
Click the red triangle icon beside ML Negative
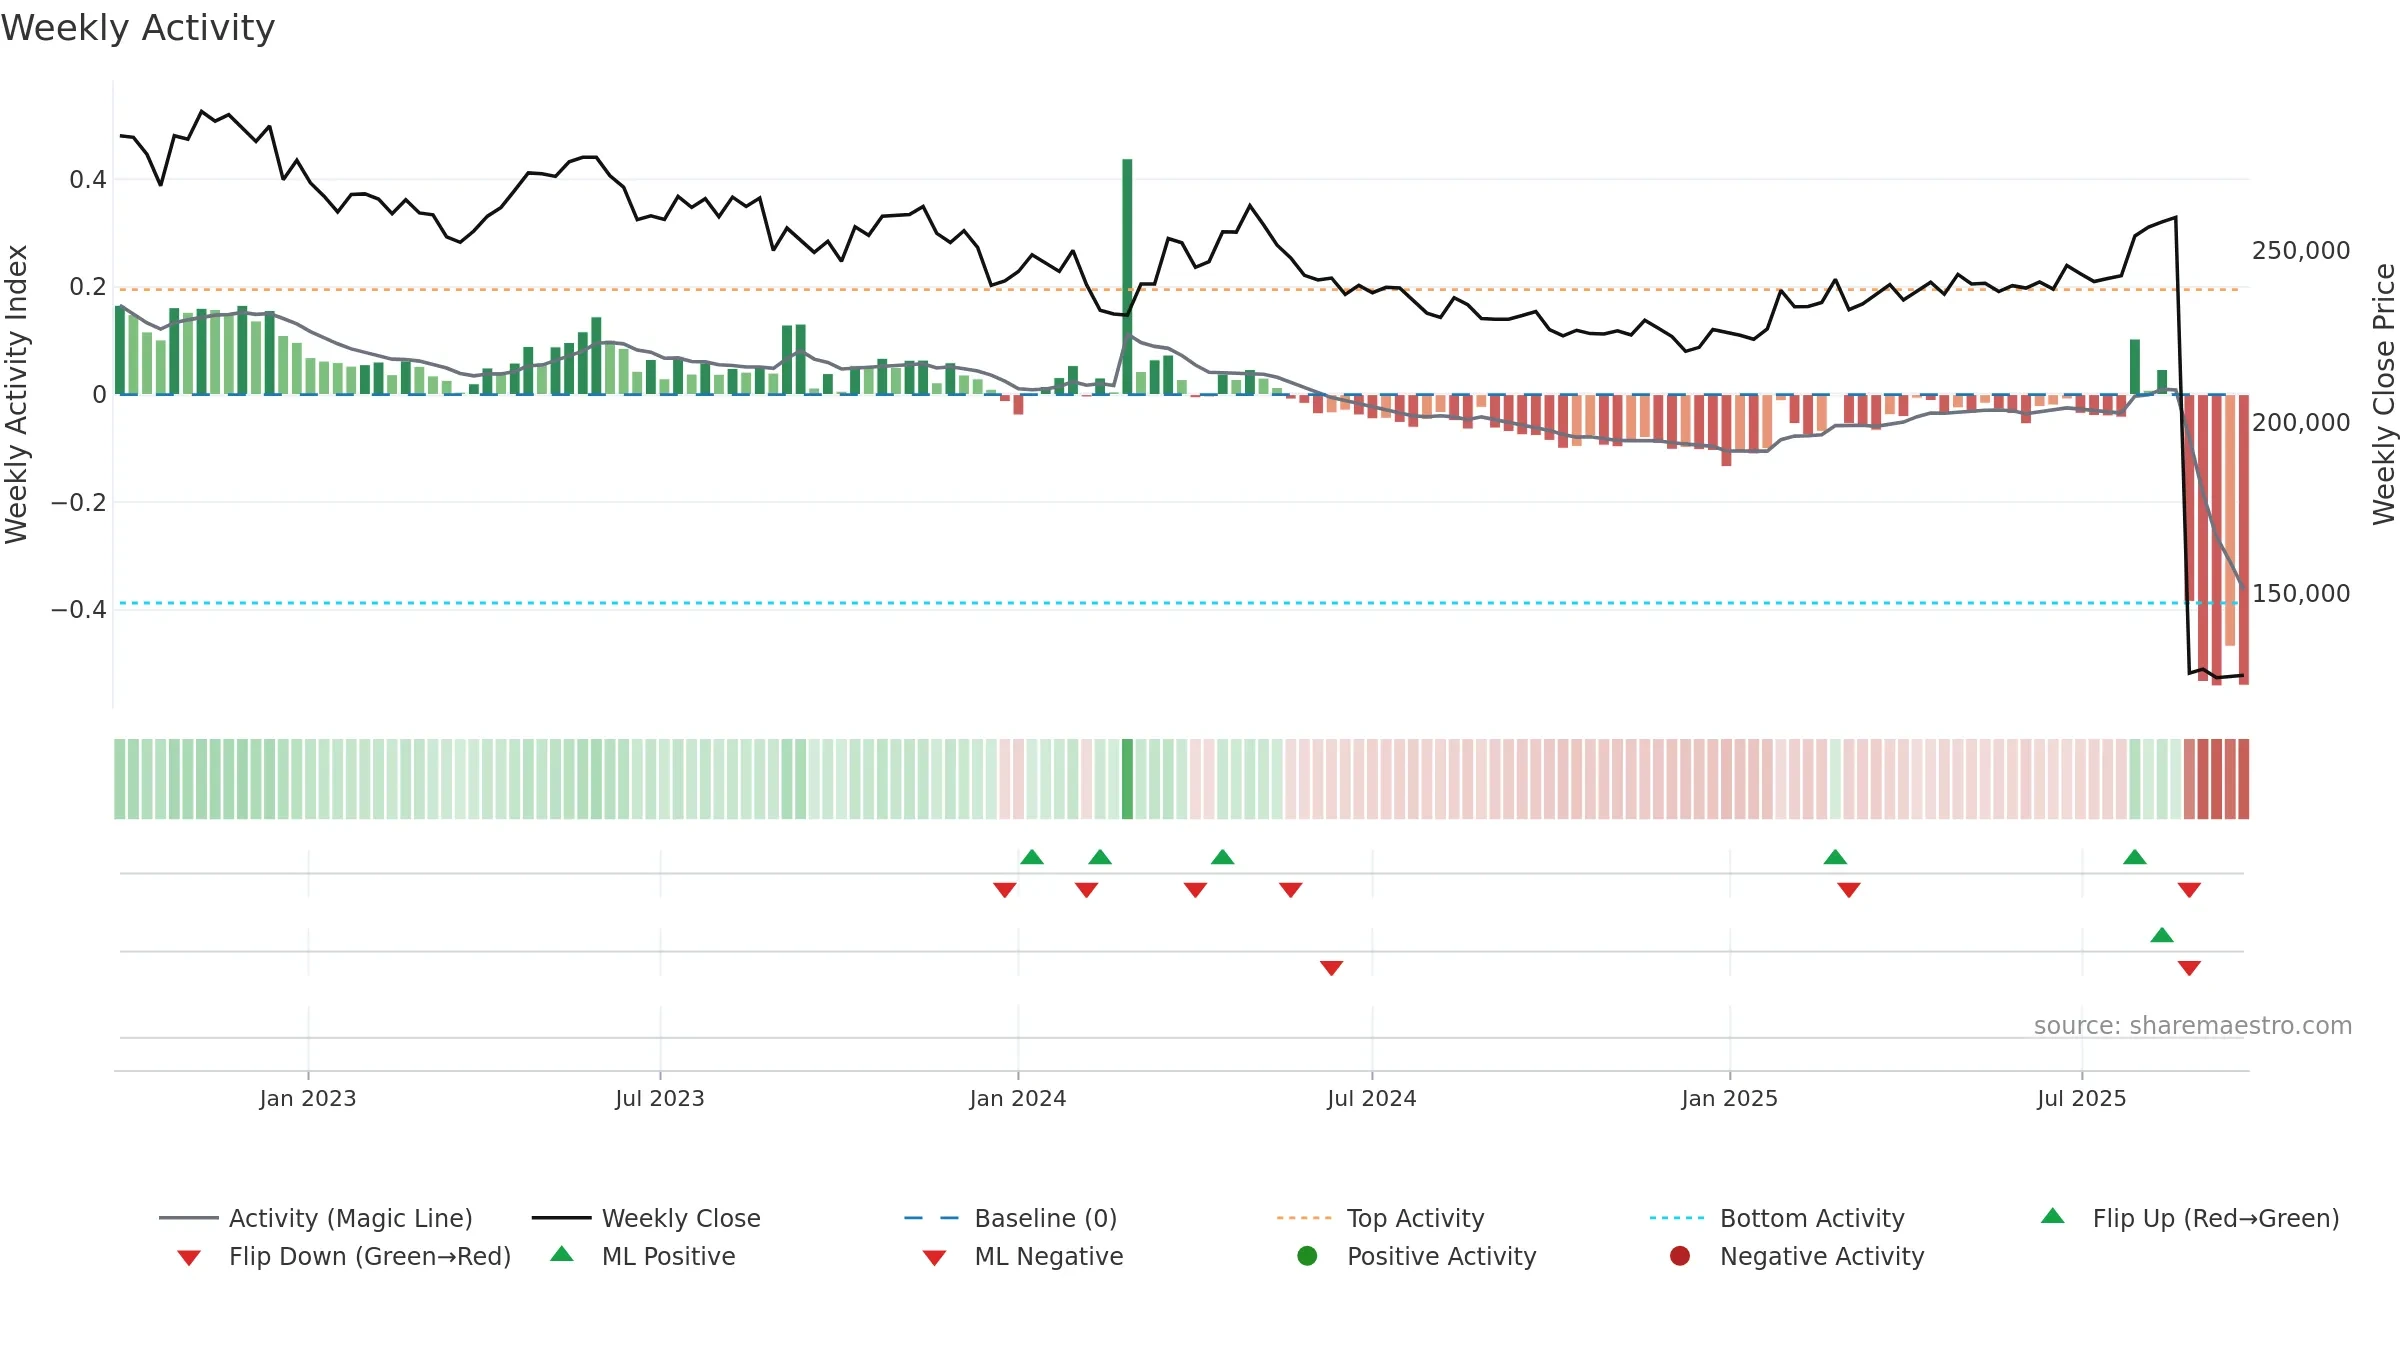pos(934,1258)
